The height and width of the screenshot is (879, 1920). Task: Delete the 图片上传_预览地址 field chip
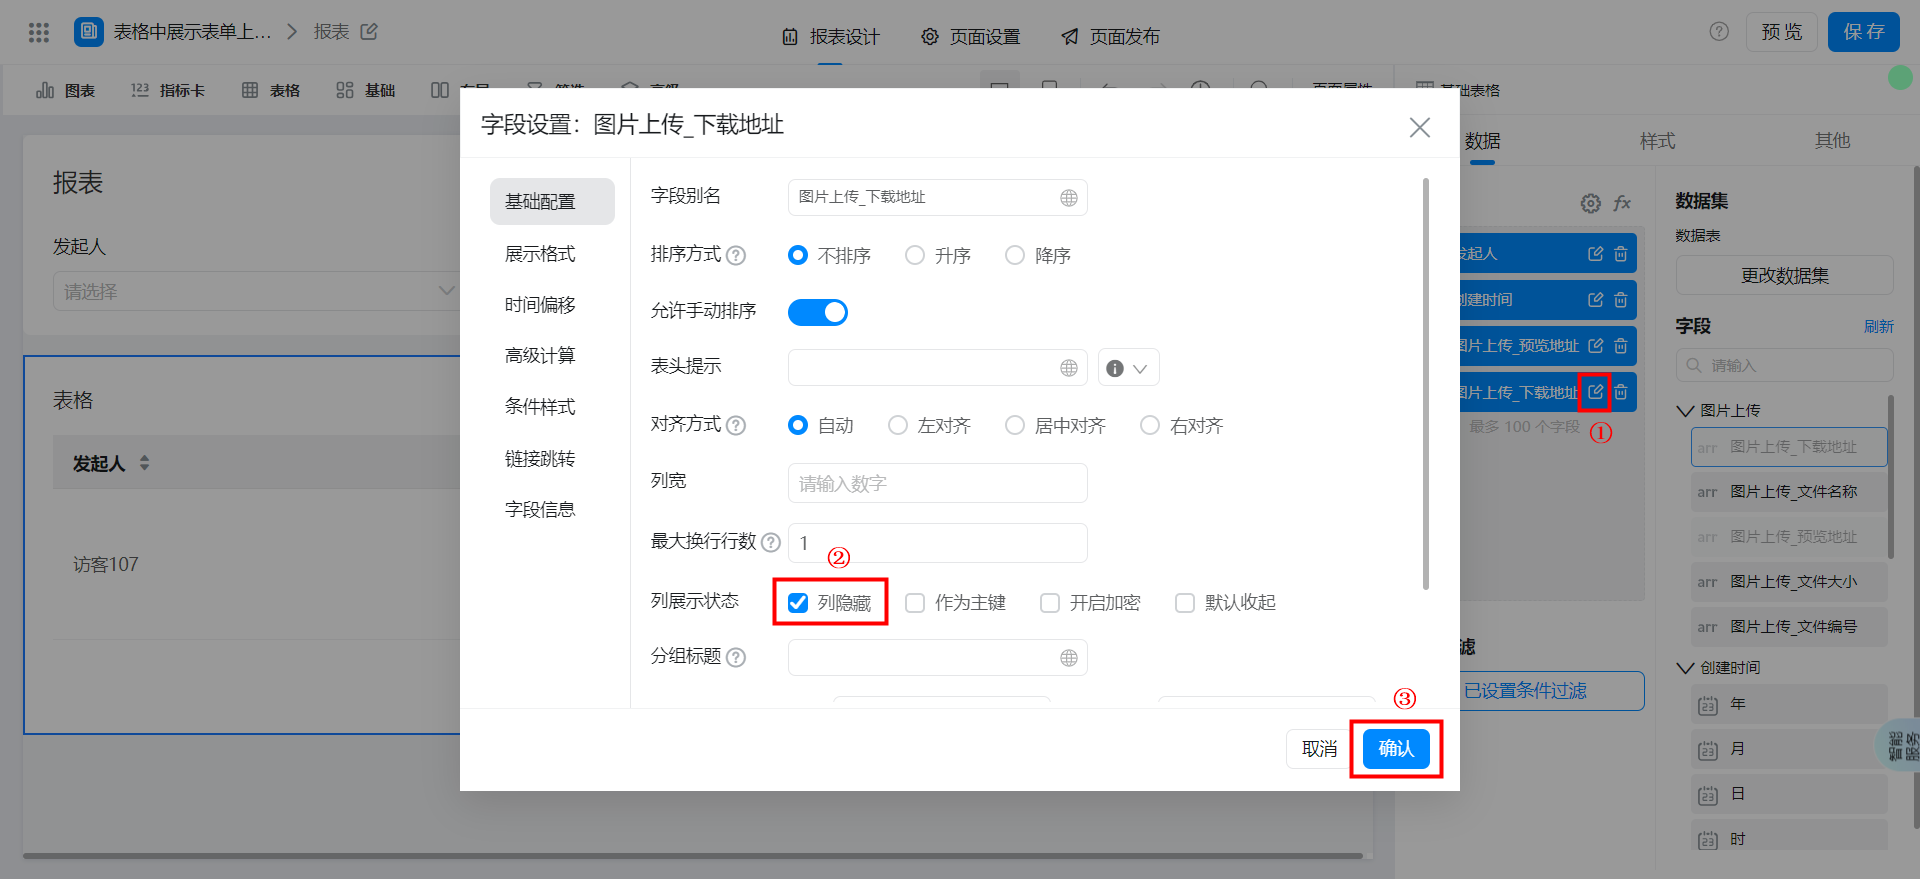pos(1621,346)
